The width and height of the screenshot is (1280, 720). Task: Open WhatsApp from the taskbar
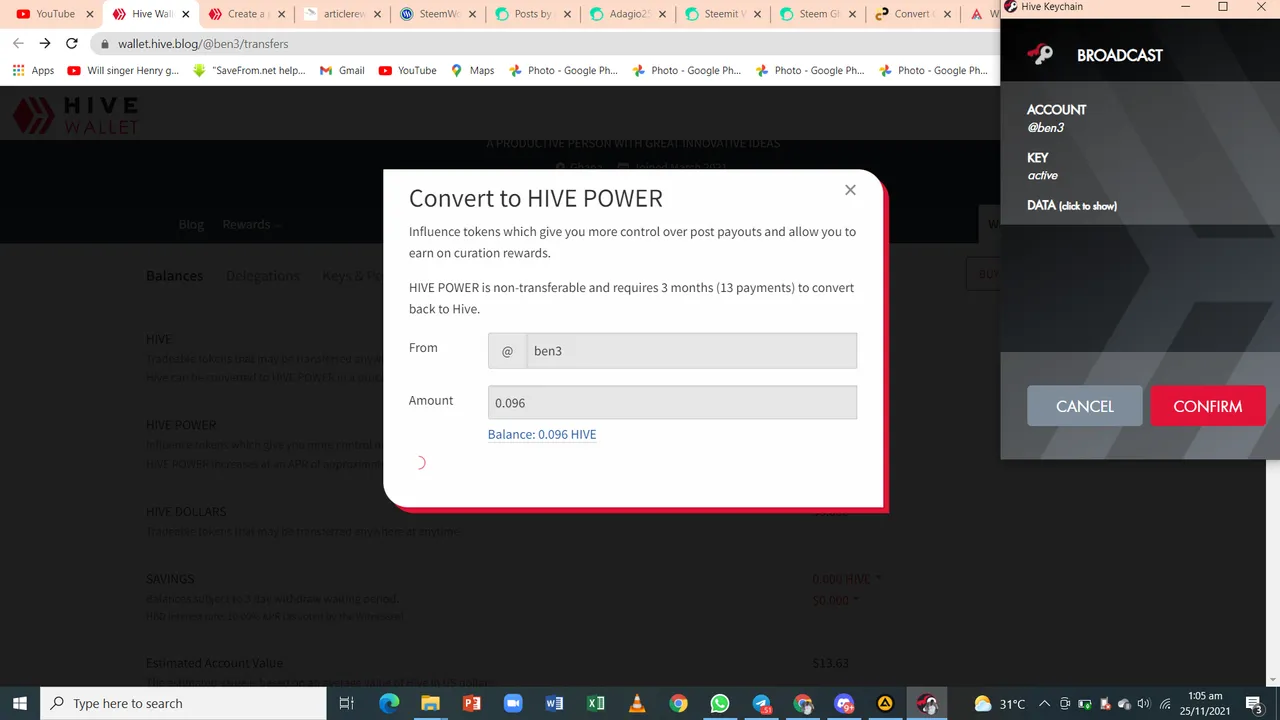(720, 703)
